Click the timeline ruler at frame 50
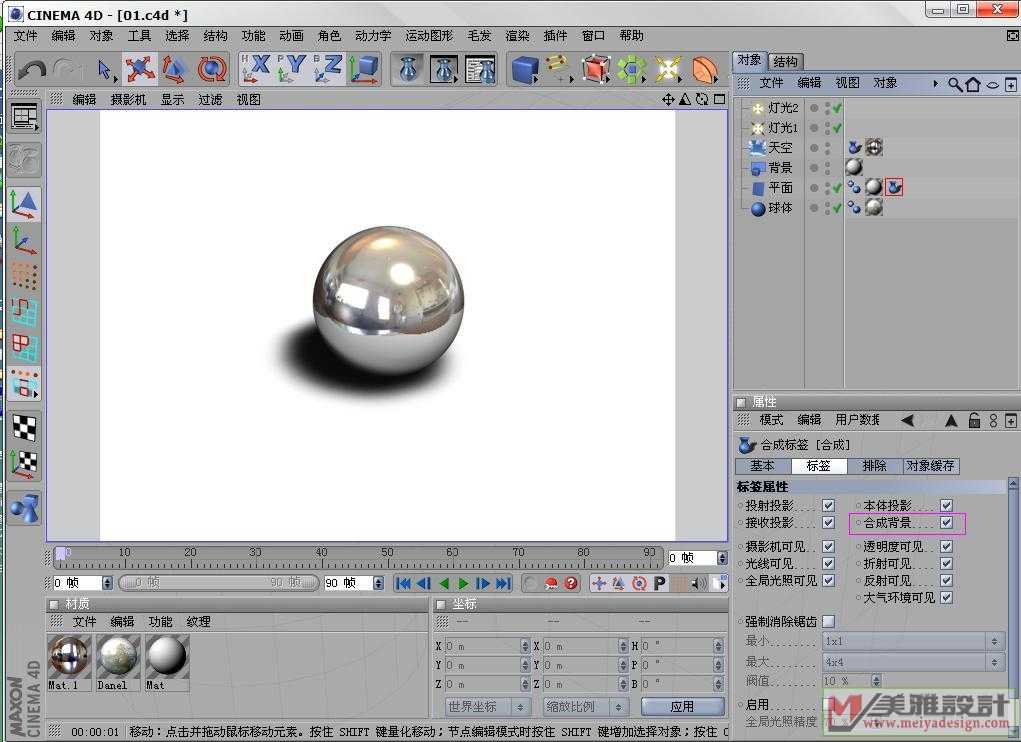Viewport: 1021px width, 742px height. [x=387, y=556]
